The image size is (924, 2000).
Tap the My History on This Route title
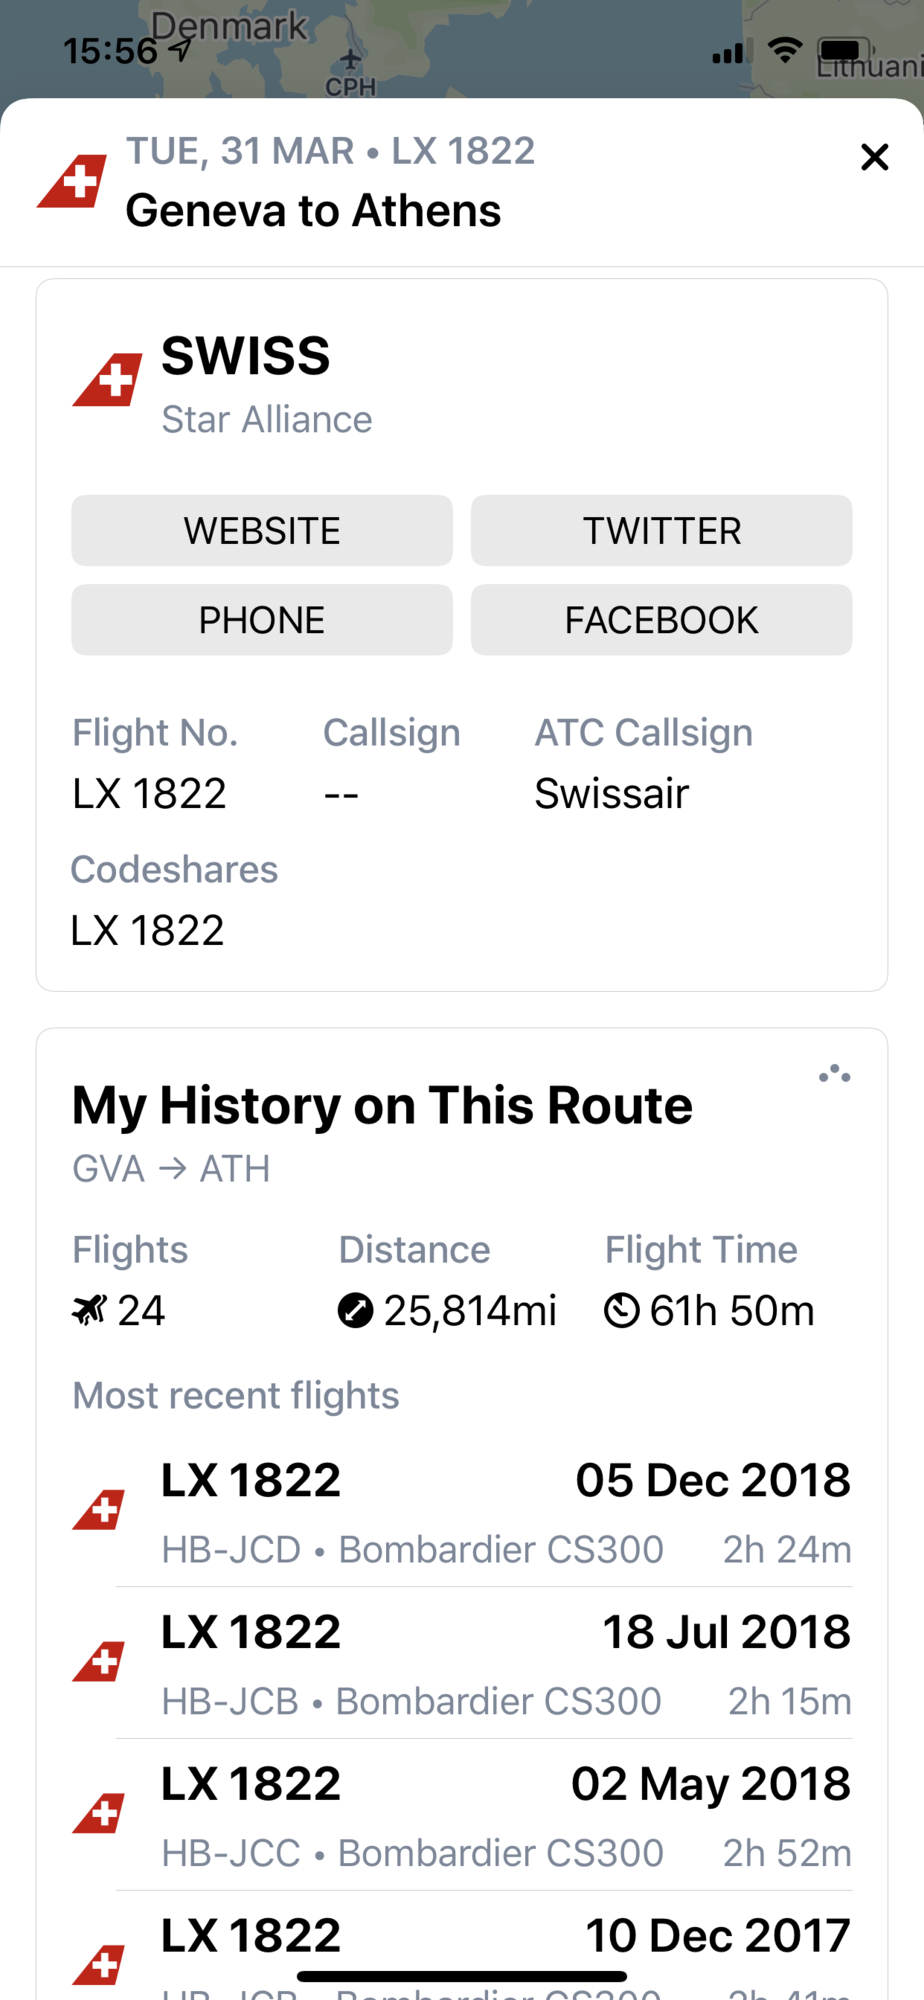(382, 1106)
